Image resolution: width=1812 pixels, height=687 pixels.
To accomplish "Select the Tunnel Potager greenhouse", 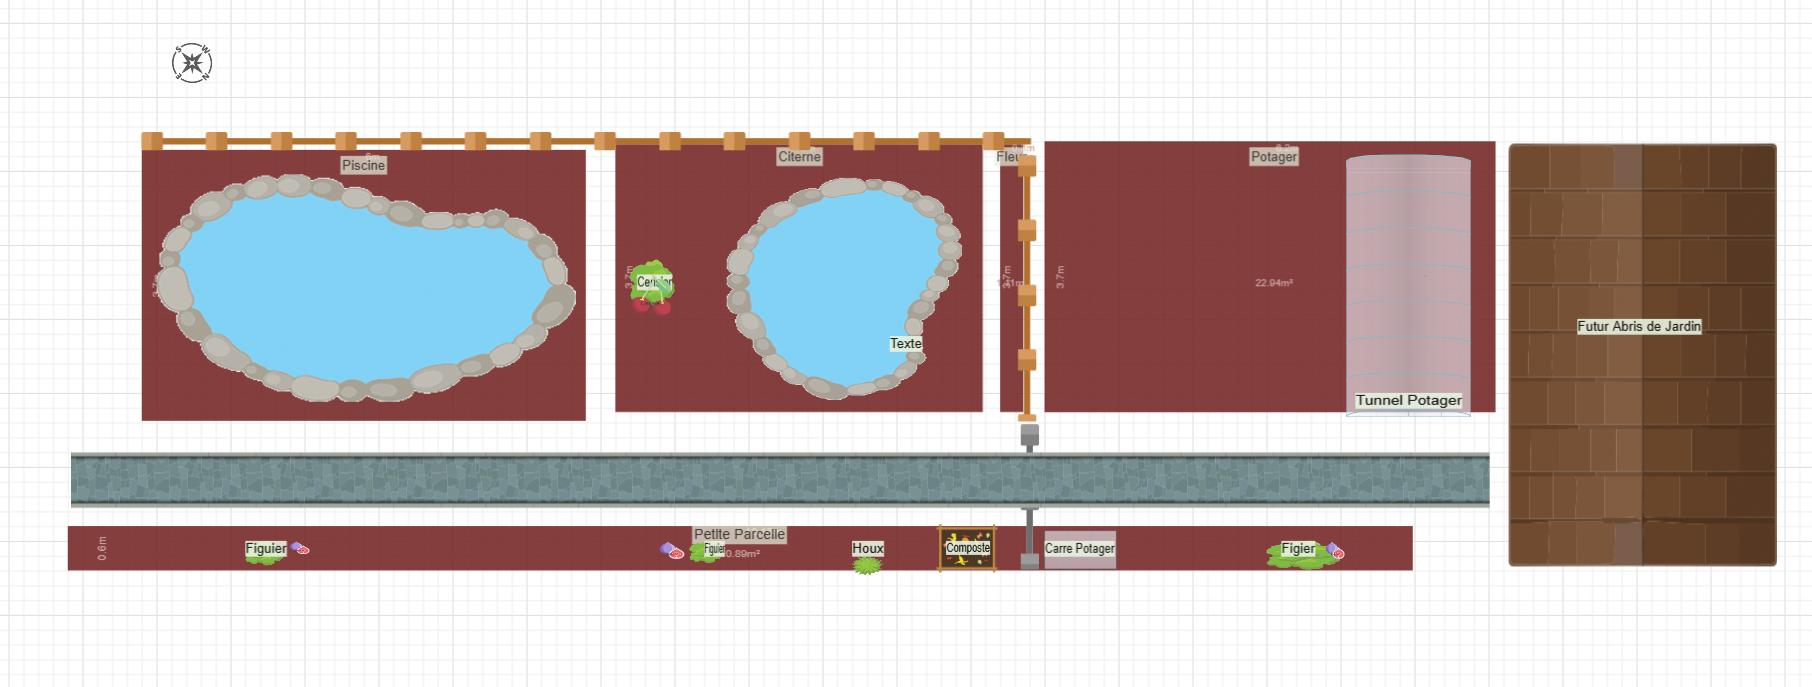I will click(1408, 280).
